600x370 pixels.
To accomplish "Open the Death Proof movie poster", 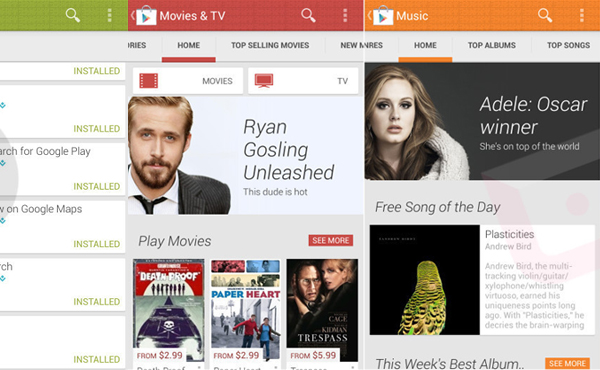I will (x=169, y=310).
